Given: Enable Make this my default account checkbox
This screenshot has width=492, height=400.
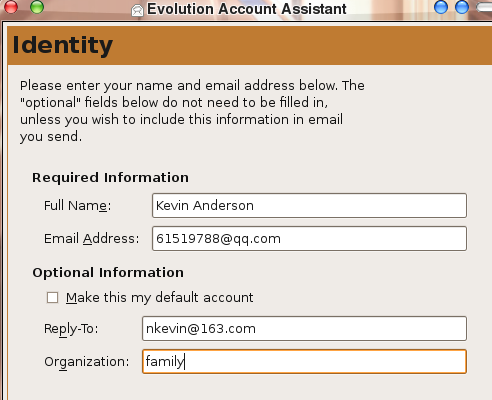Looking at the screenshot, I should (x=52, y=297).
